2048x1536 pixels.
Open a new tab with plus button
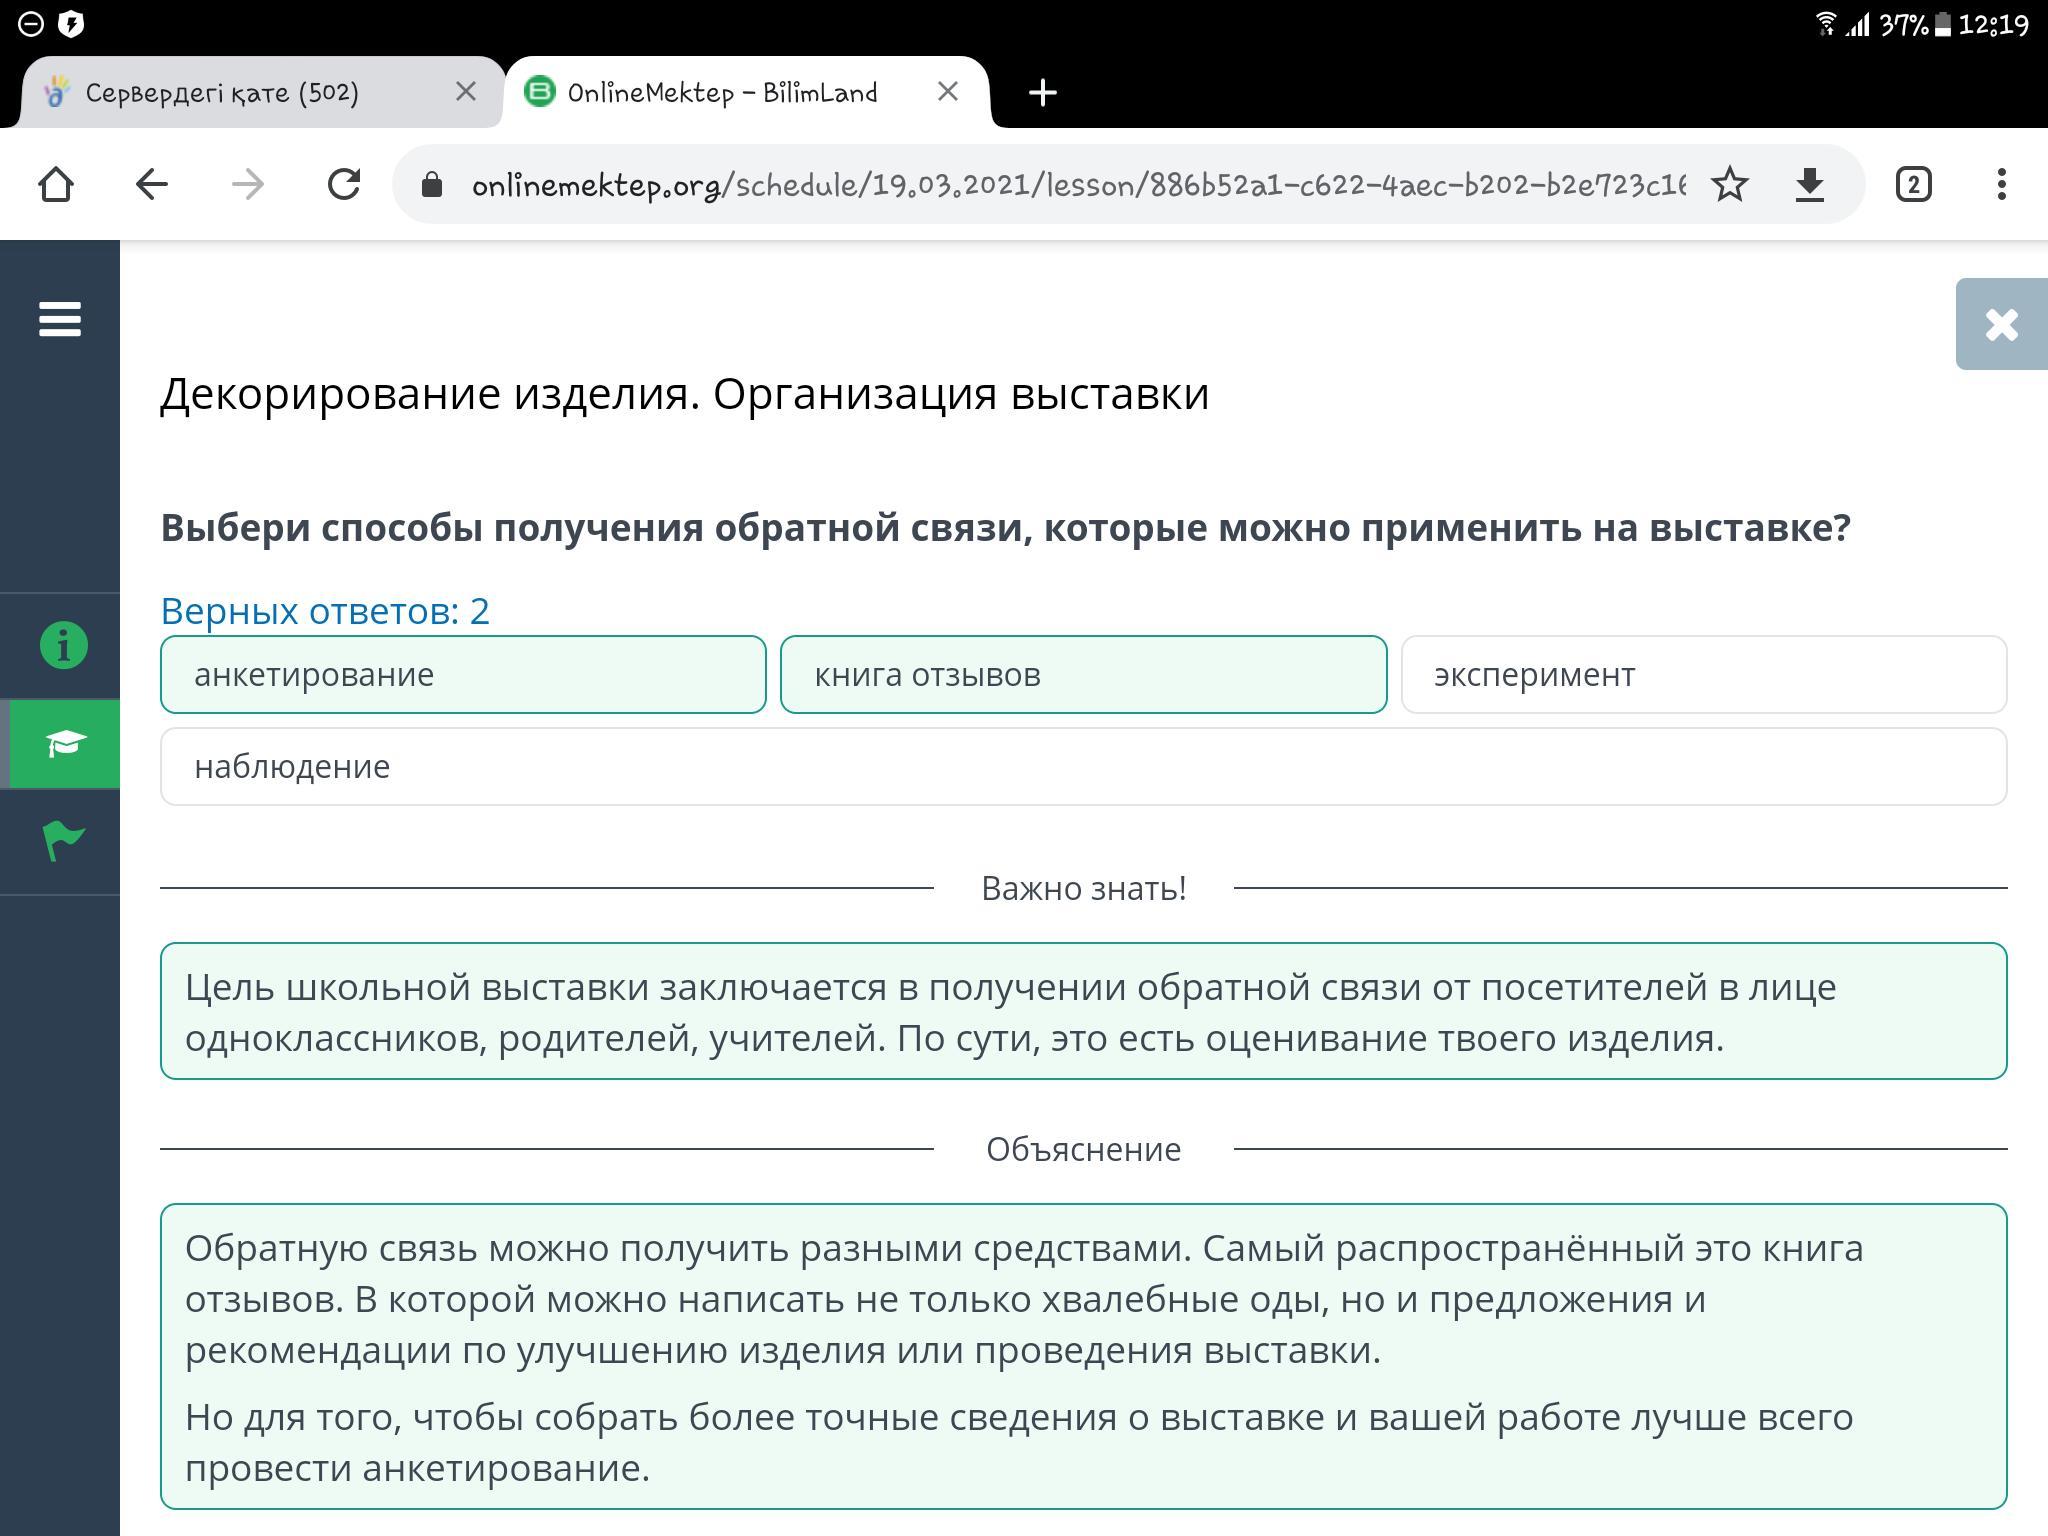[1042, 93]
